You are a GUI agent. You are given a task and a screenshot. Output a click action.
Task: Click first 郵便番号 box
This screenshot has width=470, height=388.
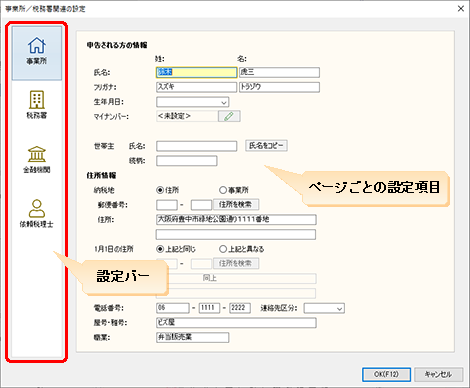tap(167, 205)
